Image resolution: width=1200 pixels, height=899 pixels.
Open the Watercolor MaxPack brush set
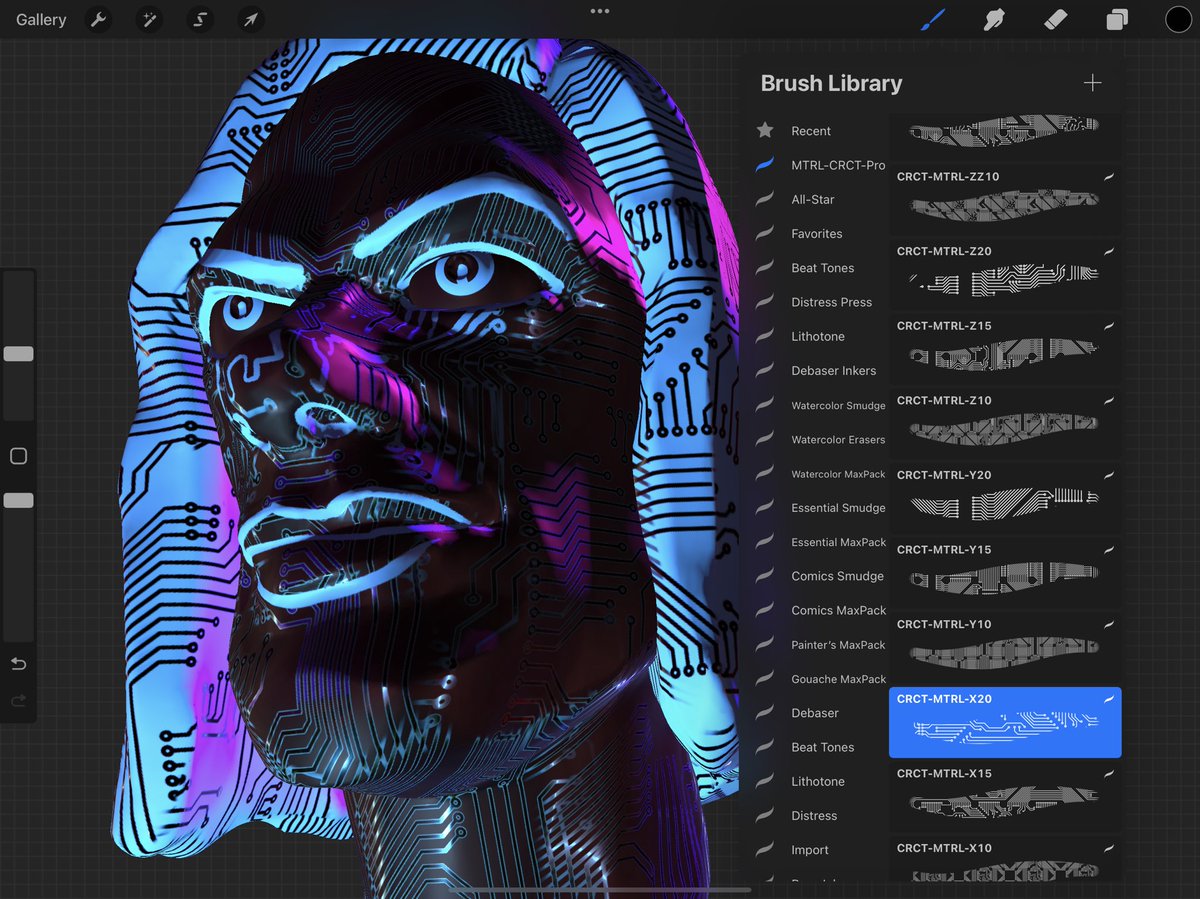pos(839,474)
